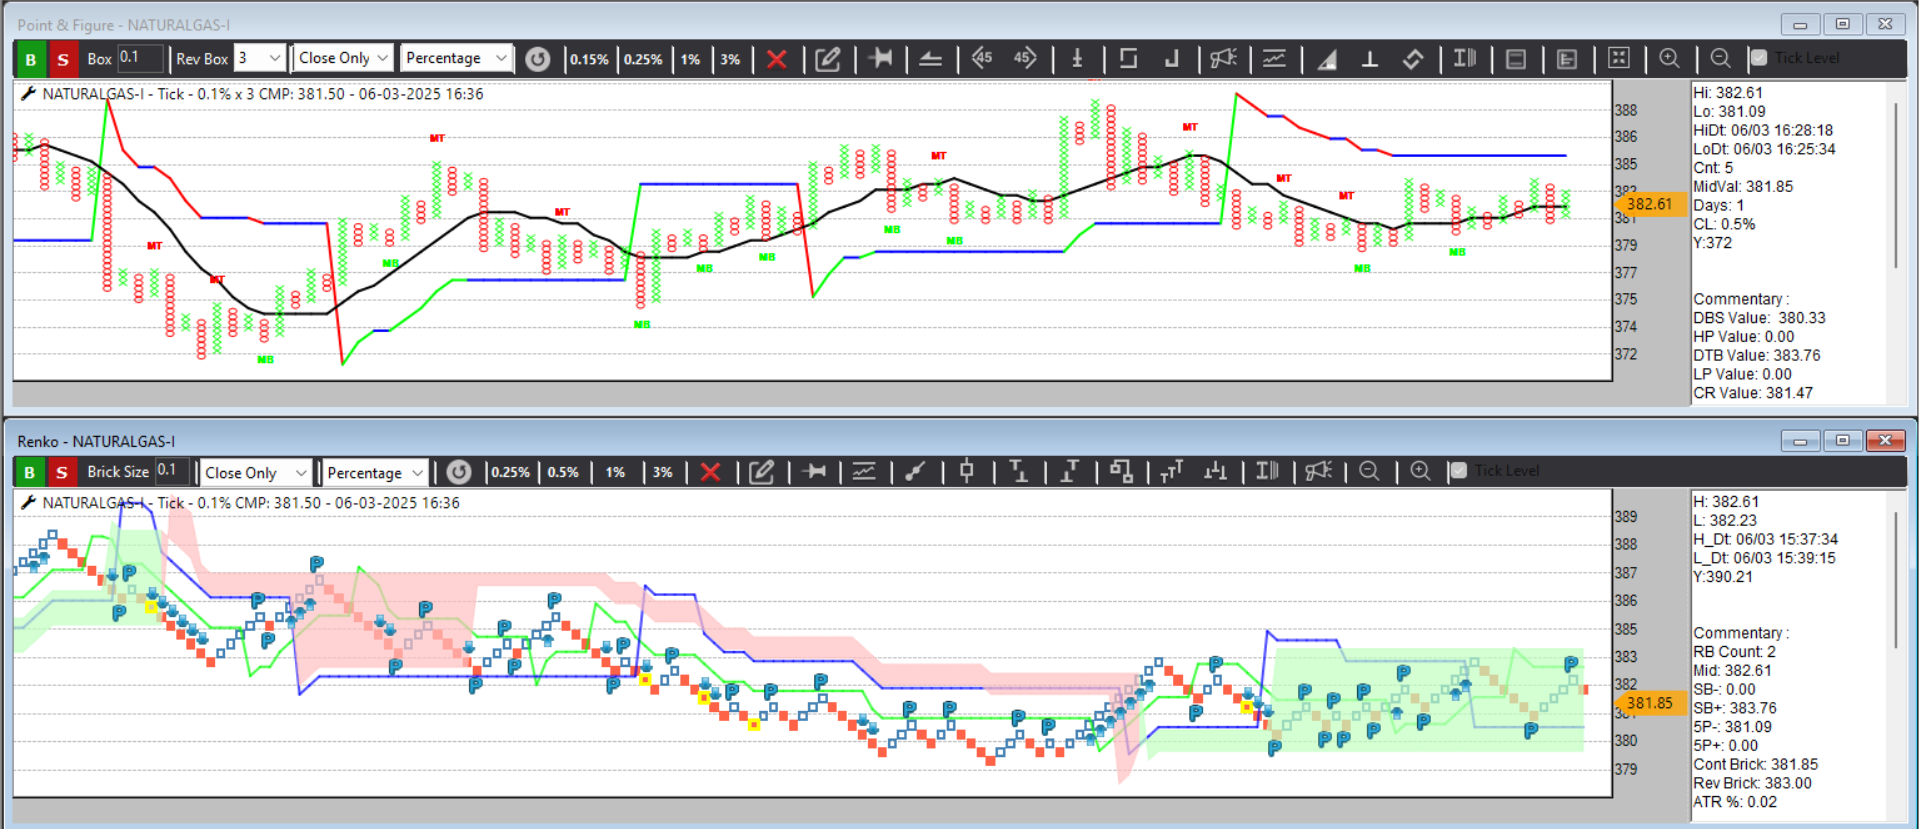Click the fit-to-screen expand icon
The height and width of the screenshot is (829, 1919).
pyautogui.click(x=1619, y=58)
